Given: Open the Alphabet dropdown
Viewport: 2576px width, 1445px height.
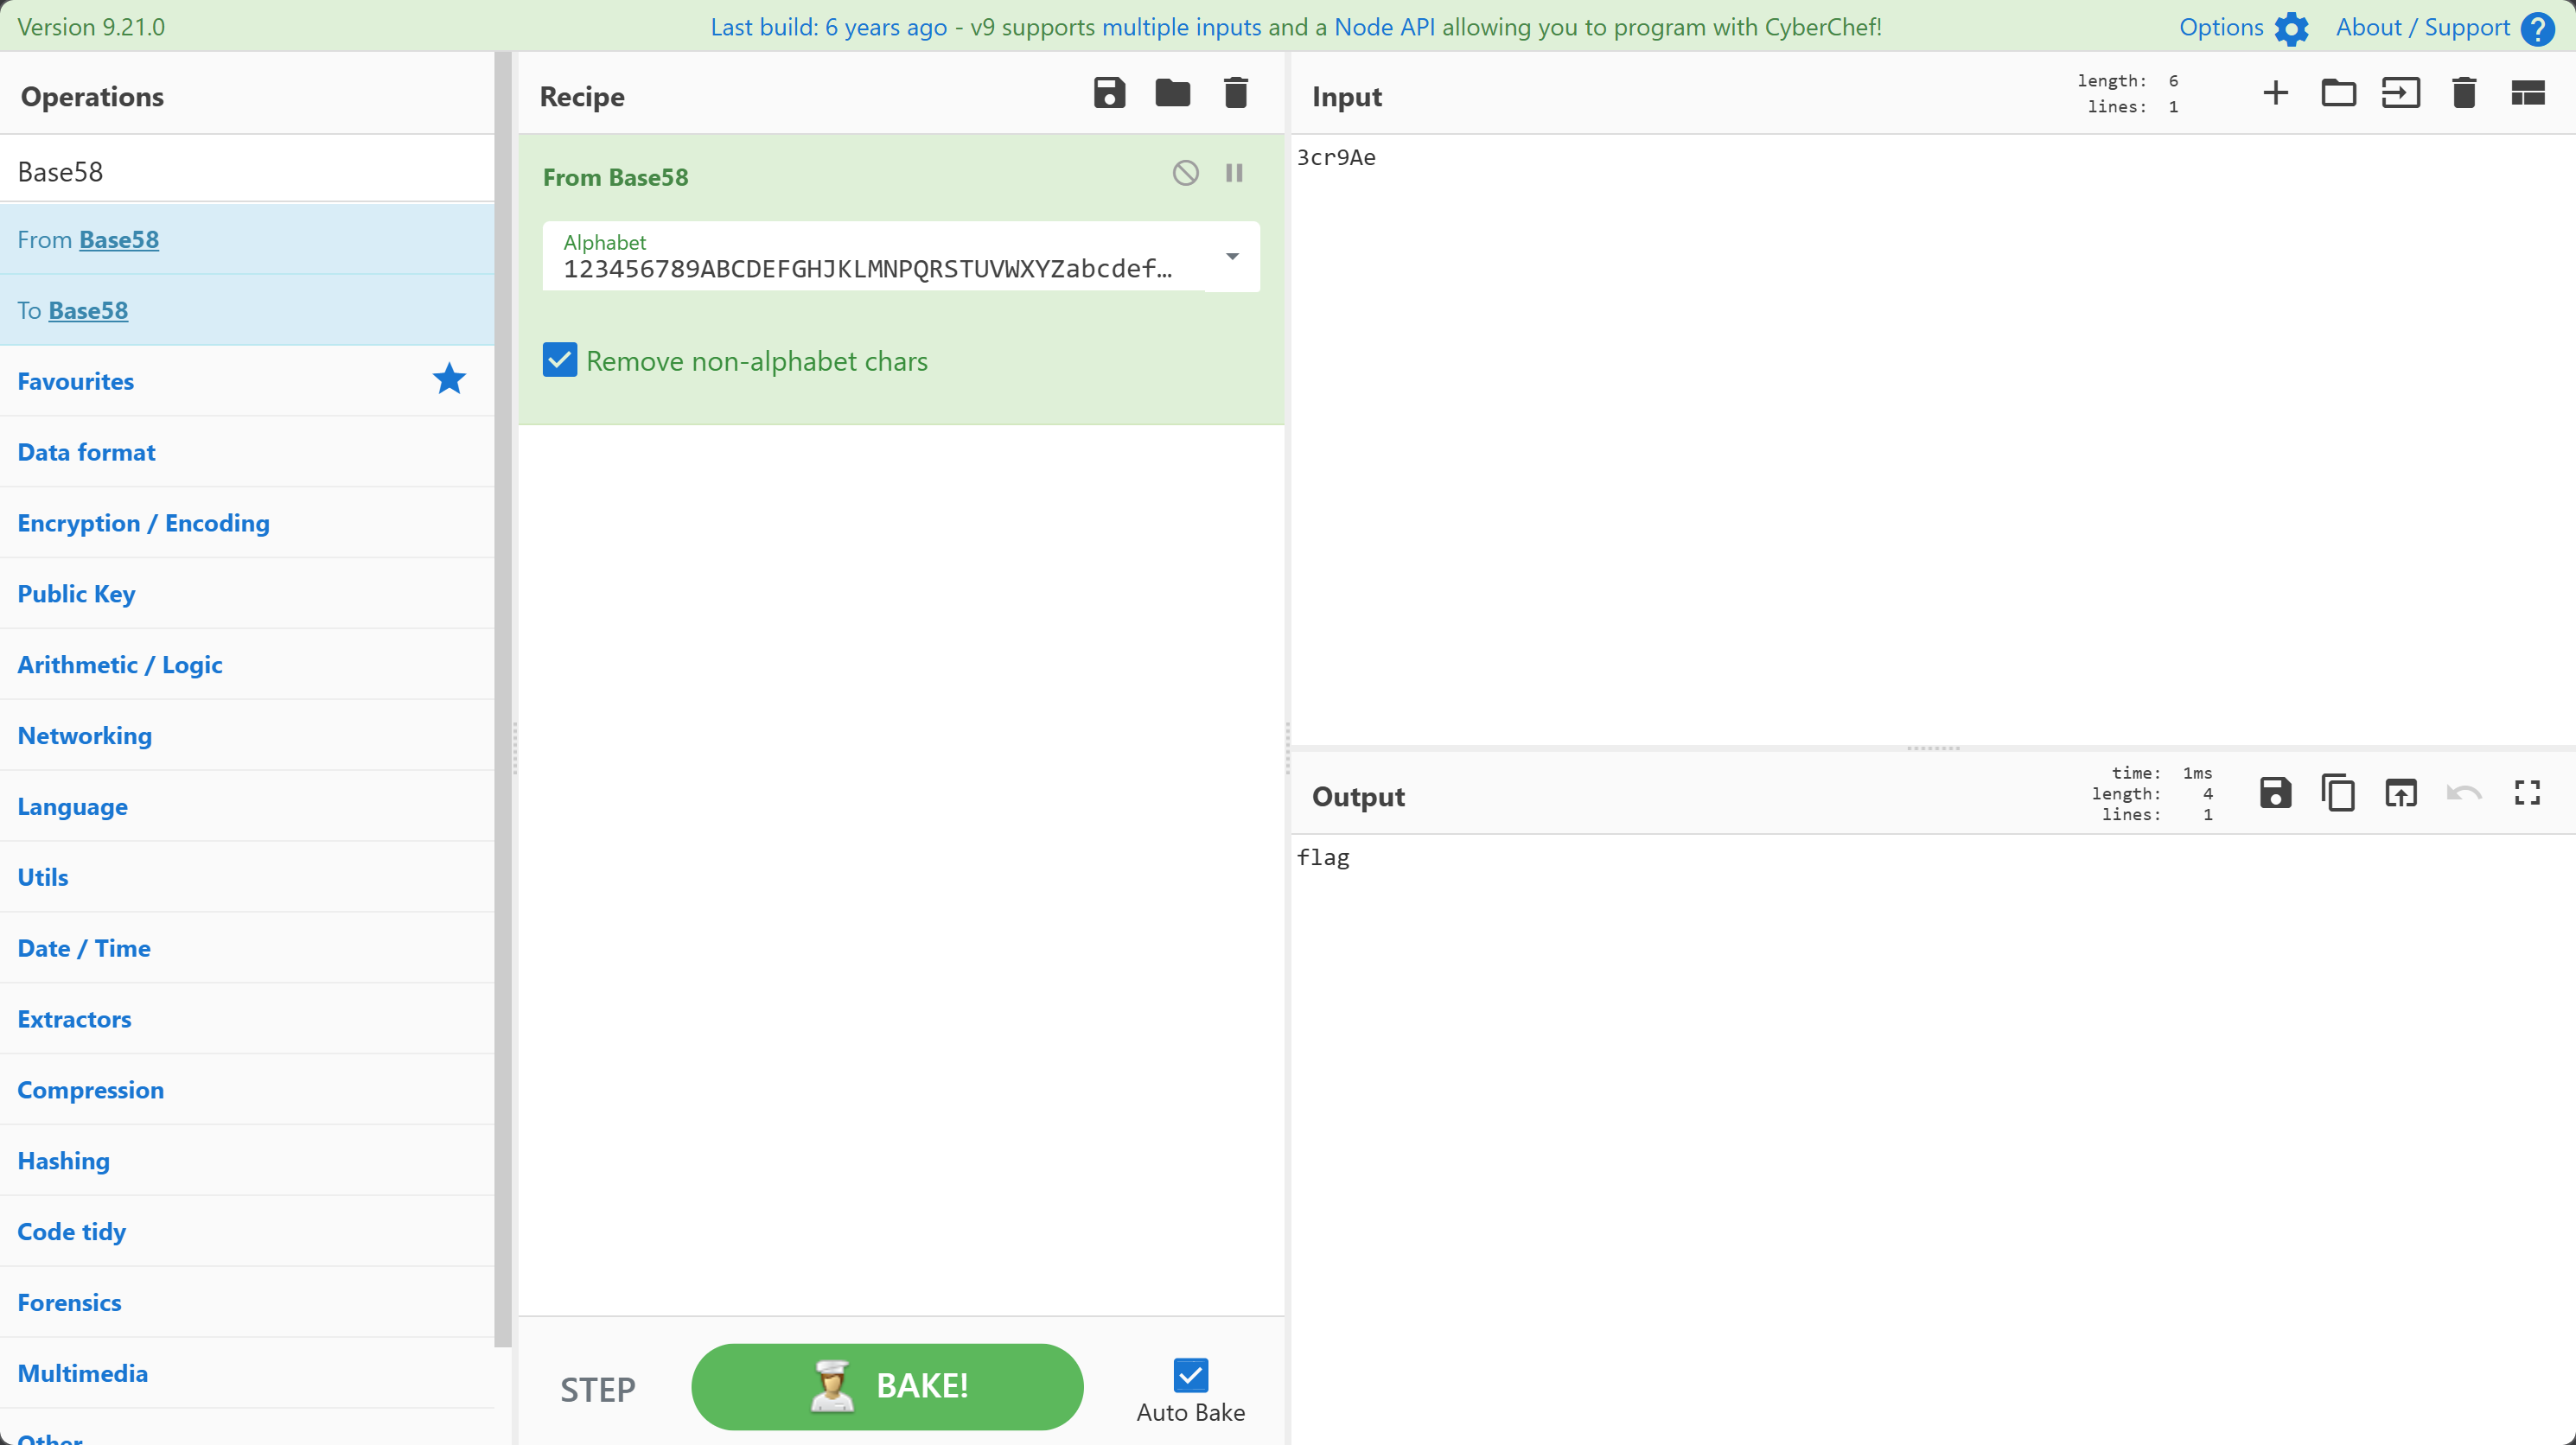Looking at the screenshot, I should (1232, 257).
